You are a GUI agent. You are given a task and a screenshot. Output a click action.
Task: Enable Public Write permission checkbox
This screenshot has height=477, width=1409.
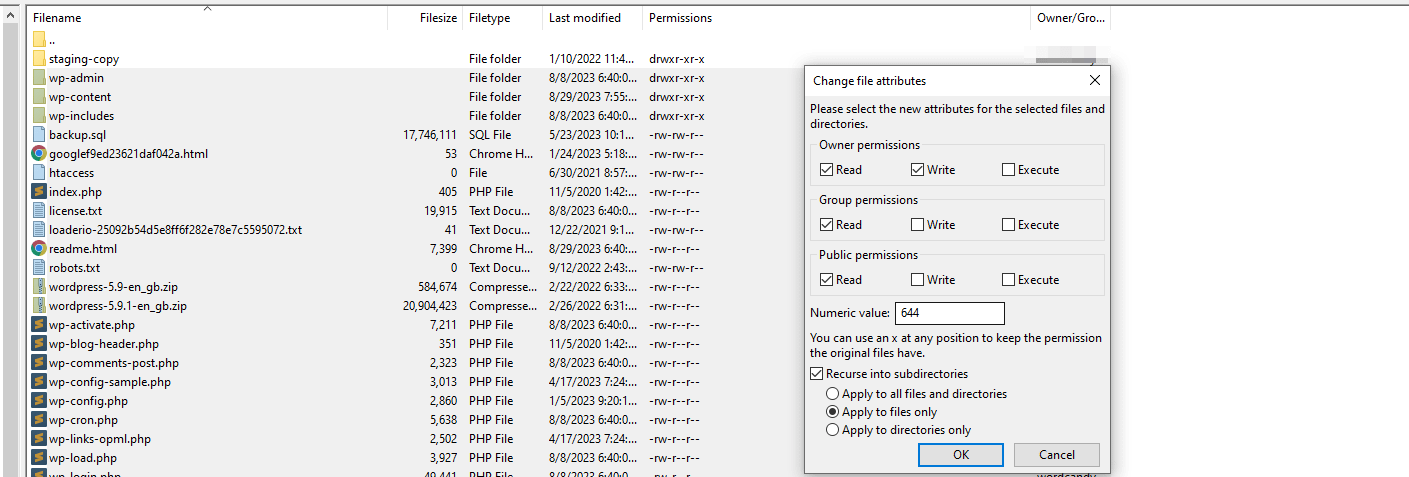click(917, 280)
